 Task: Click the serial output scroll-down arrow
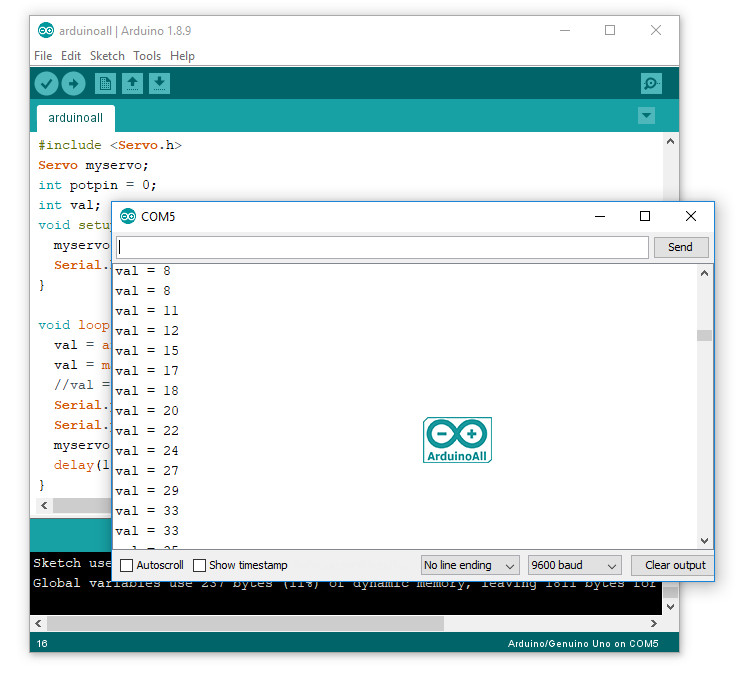(x=704, y=541)
